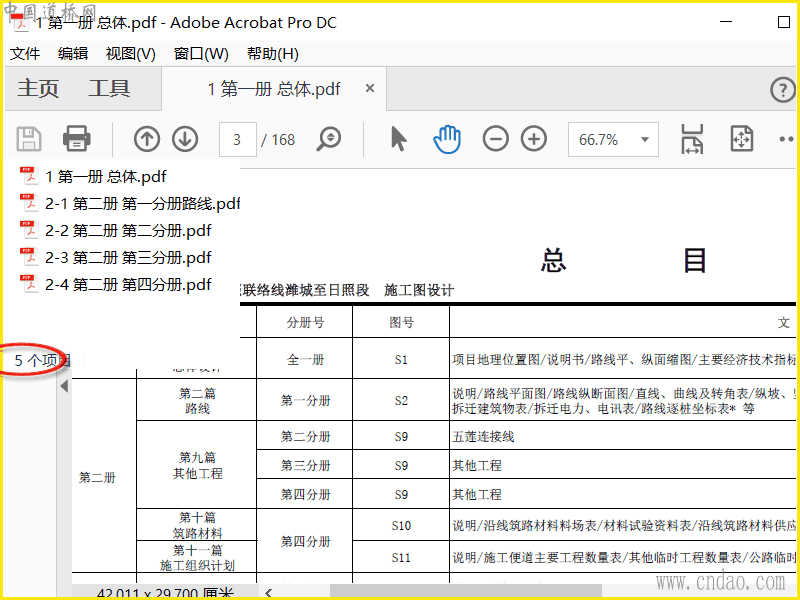Click the 分册号 column header
The image size is (800, 600).
click(x=305, y=322)
